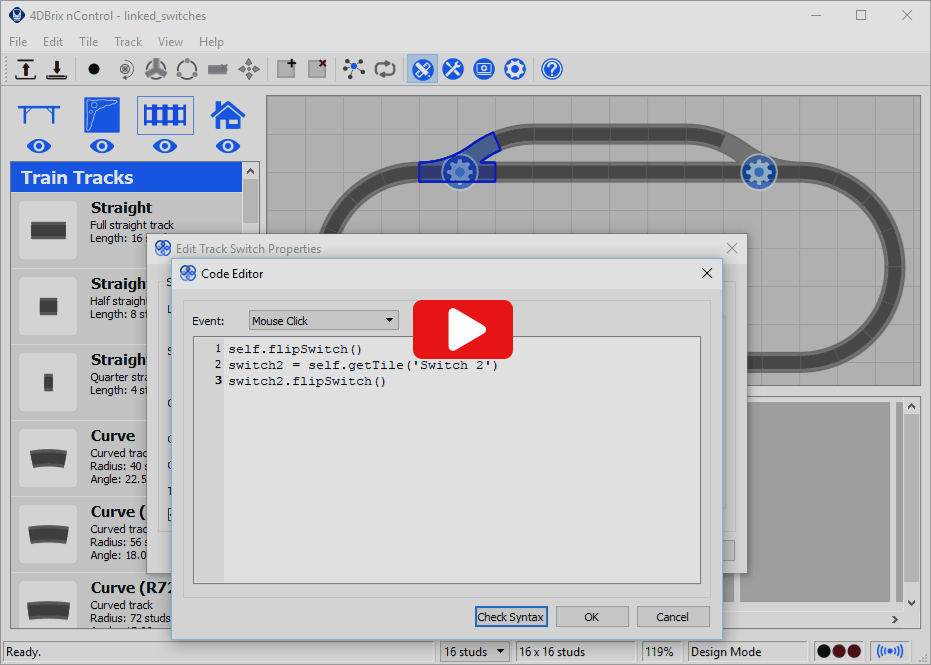The height and width of the screenshot is (665, 931).
Task: Select the train tracks layer icon
Action: 165,115
